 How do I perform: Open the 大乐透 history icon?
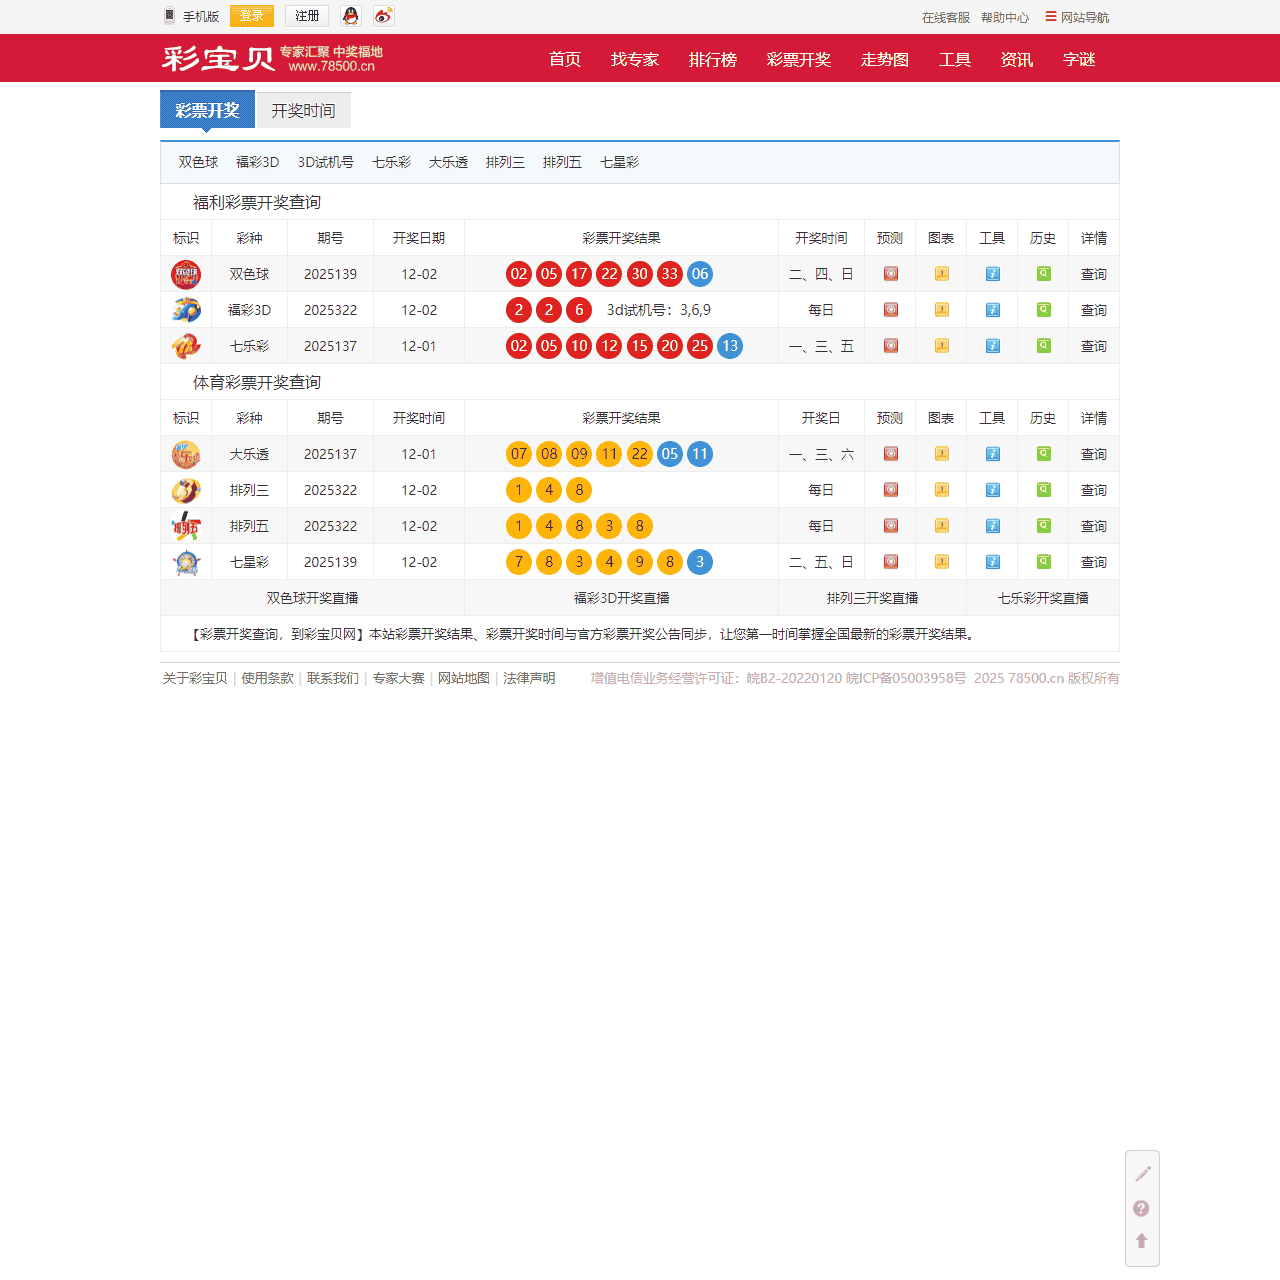point(1043,454)
